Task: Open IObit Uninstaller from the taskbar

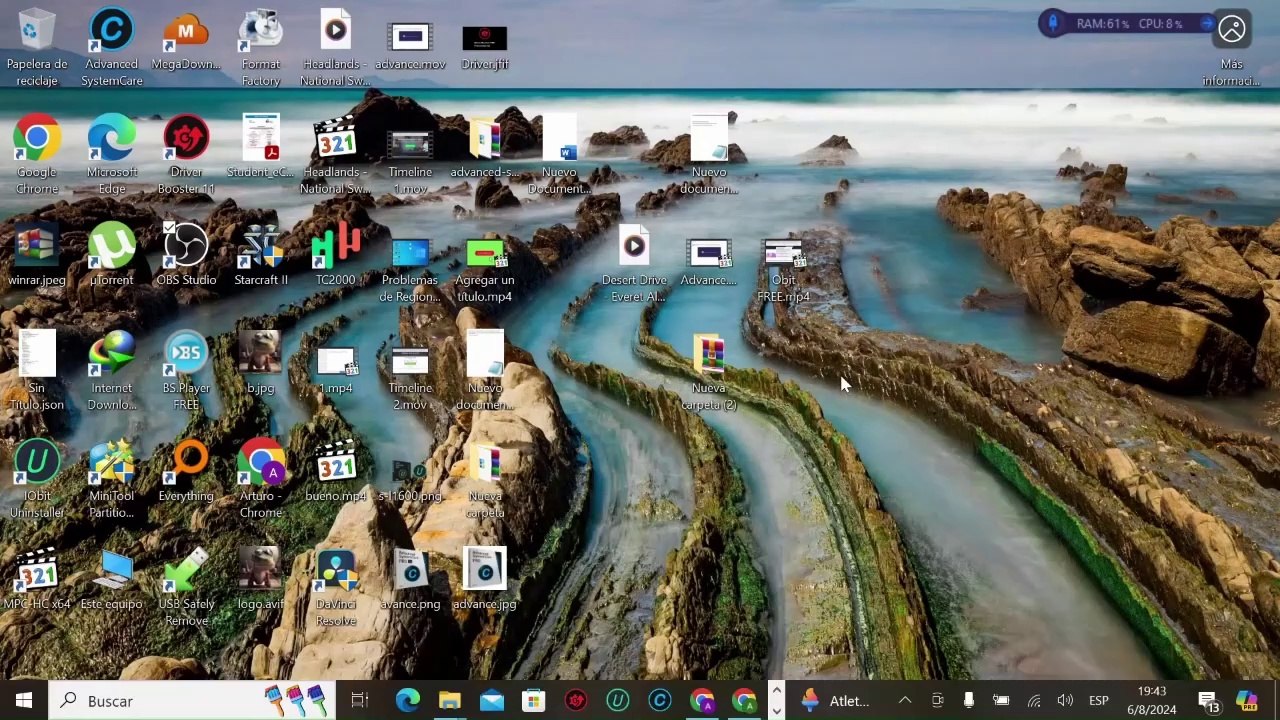Action: [x=617, y=700]
